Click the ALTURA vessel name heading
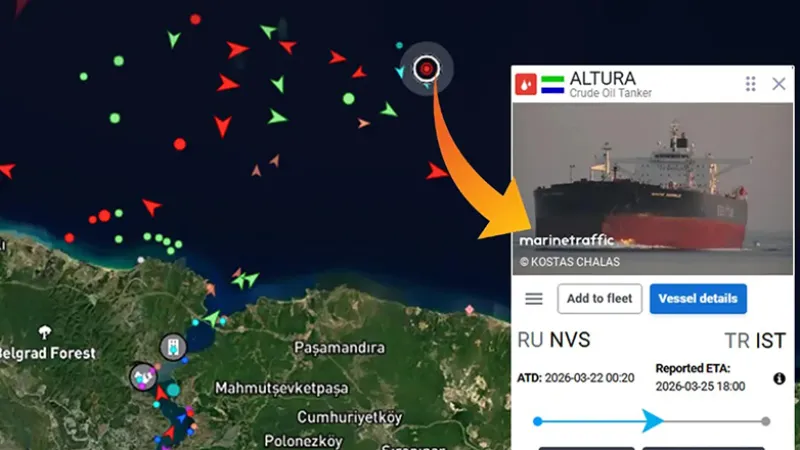Viewport: 800px width, 450px height. tap(603, 79)
